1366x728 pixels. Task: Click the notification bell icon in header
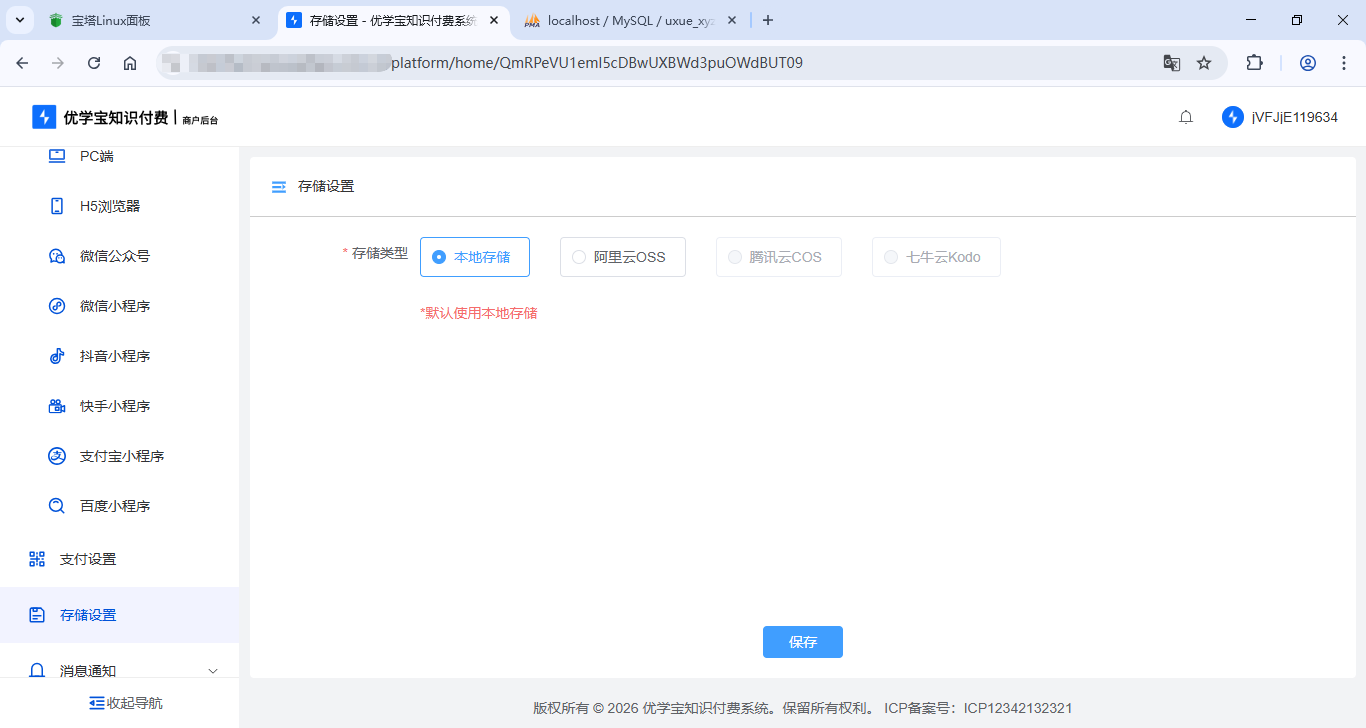tap(1186, 117)
